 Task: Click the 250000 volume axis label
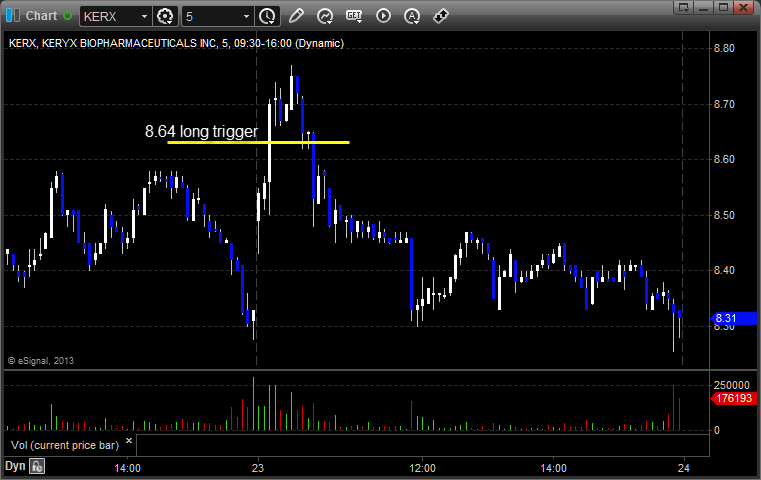pyautogui.click(x=731, y=385)
